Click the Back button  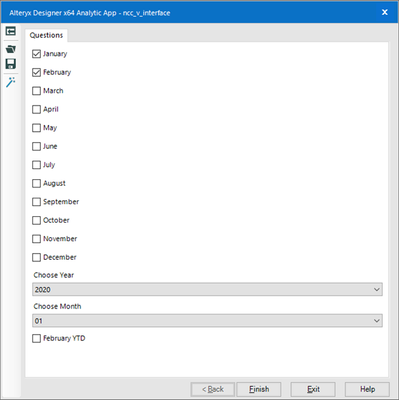click(x=213, y=389)
